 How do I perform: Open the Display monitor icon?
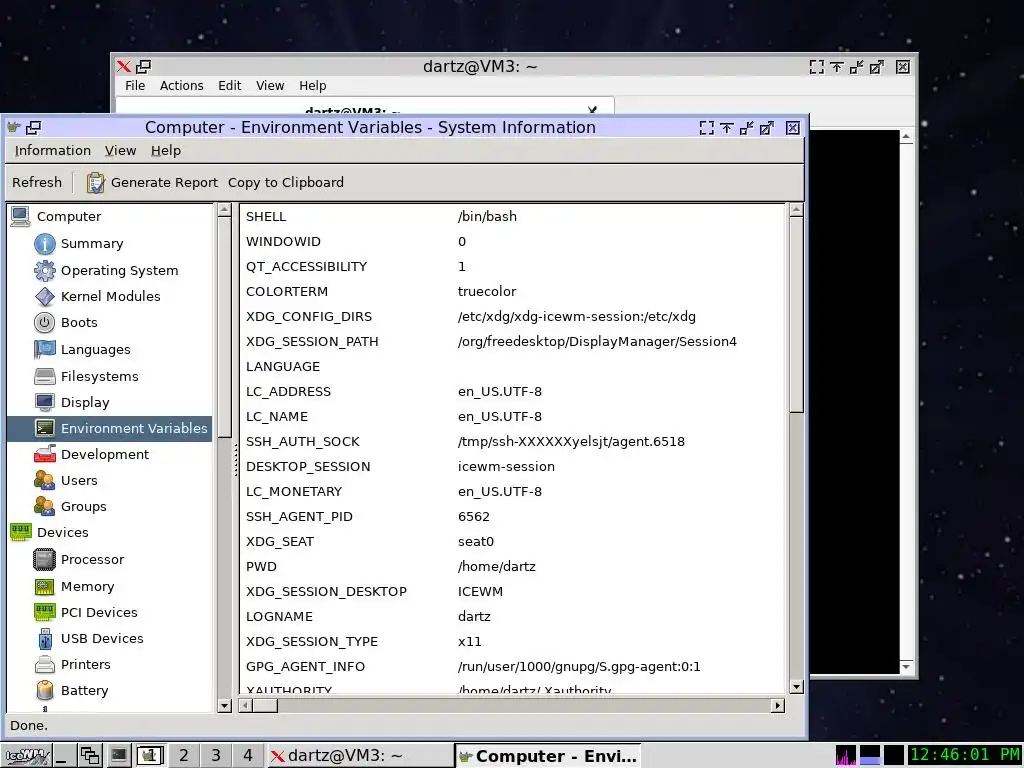click(44, 402)
